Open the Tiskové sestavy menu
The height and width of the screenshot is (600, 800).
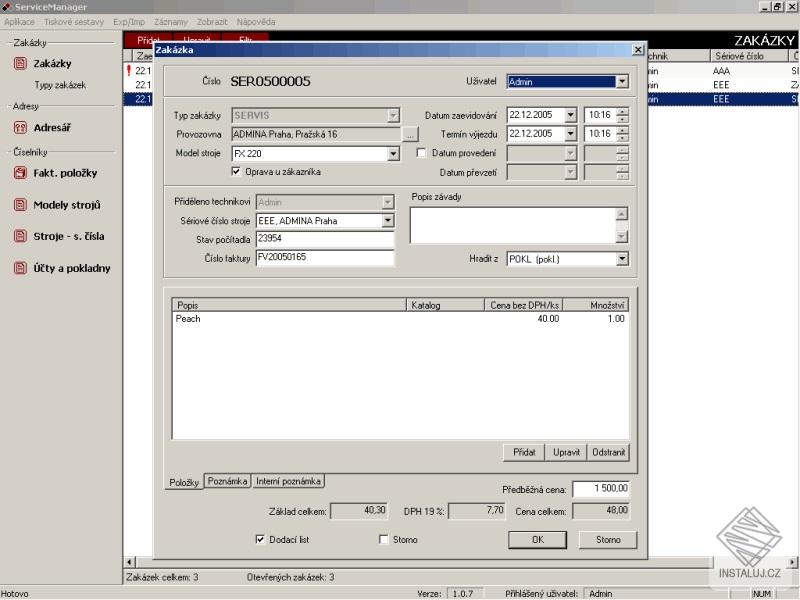(74, 22)
